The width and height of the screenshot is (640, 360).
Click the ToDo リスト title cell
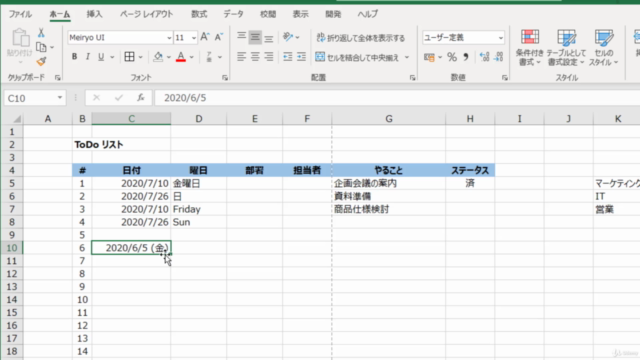[x=98, y=144]
